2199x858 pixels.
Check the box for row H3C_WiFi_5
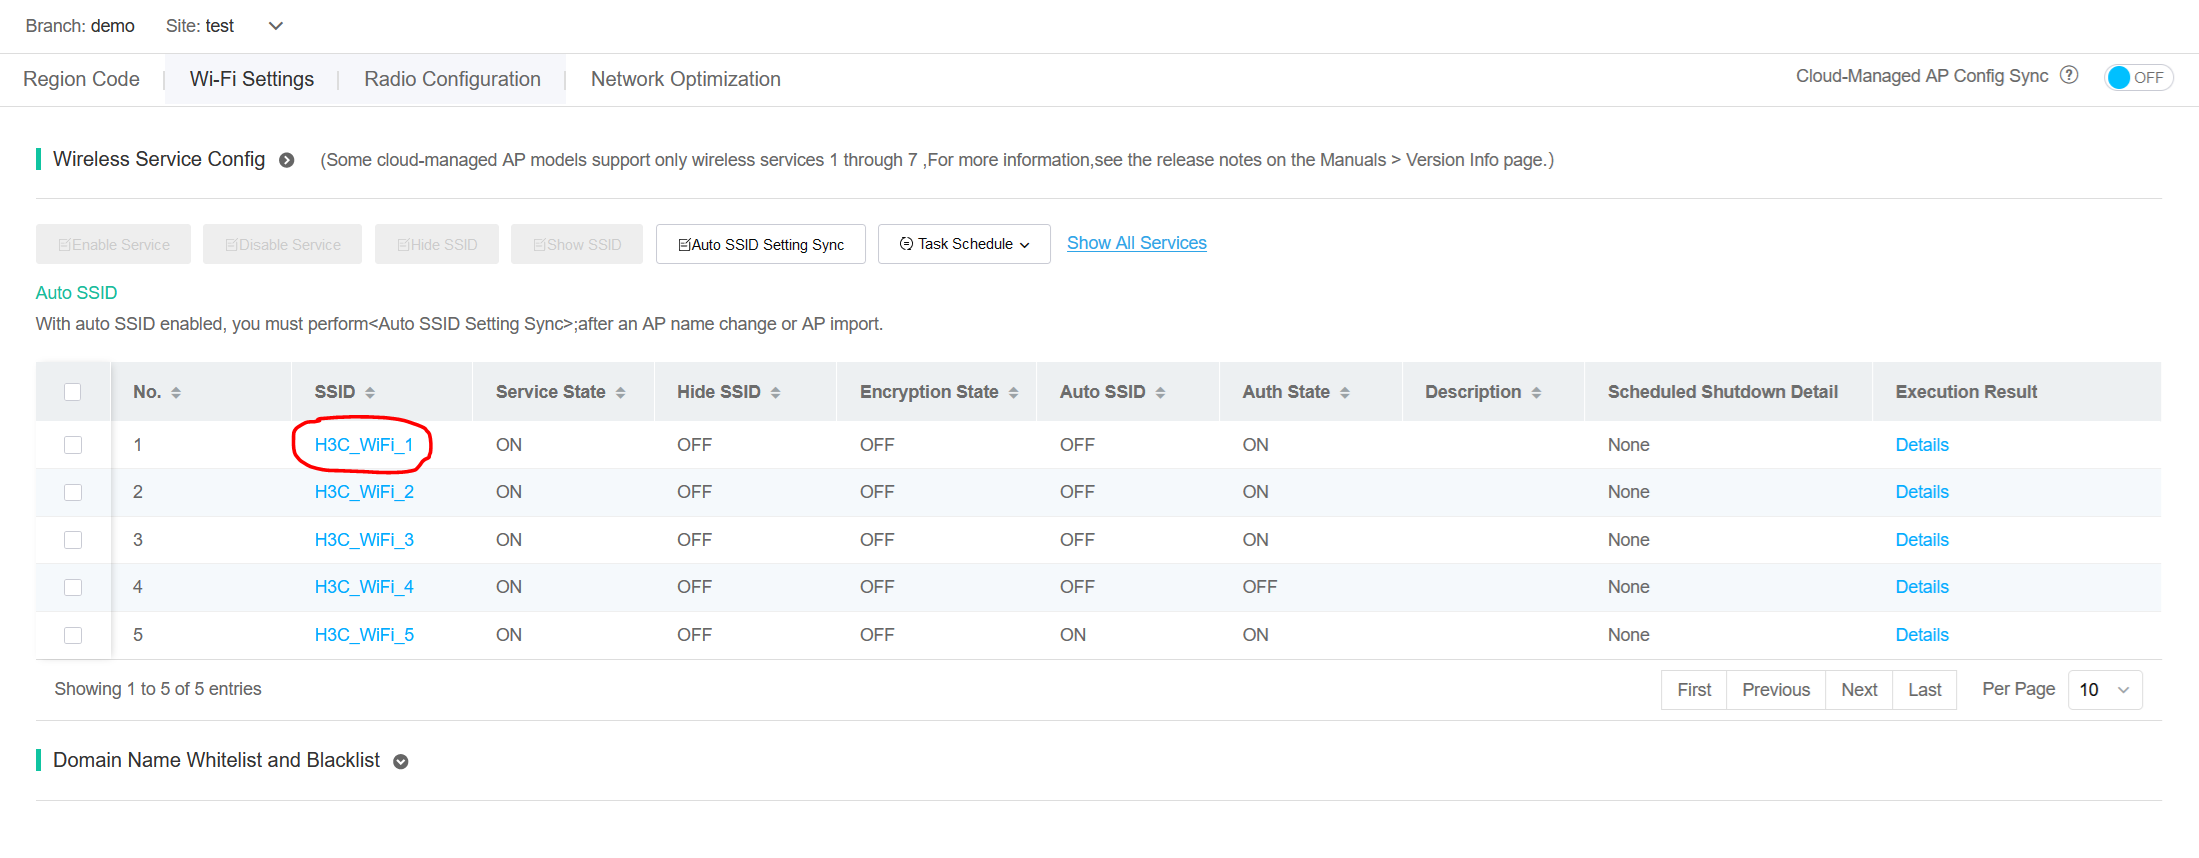(x=73, y=635)
